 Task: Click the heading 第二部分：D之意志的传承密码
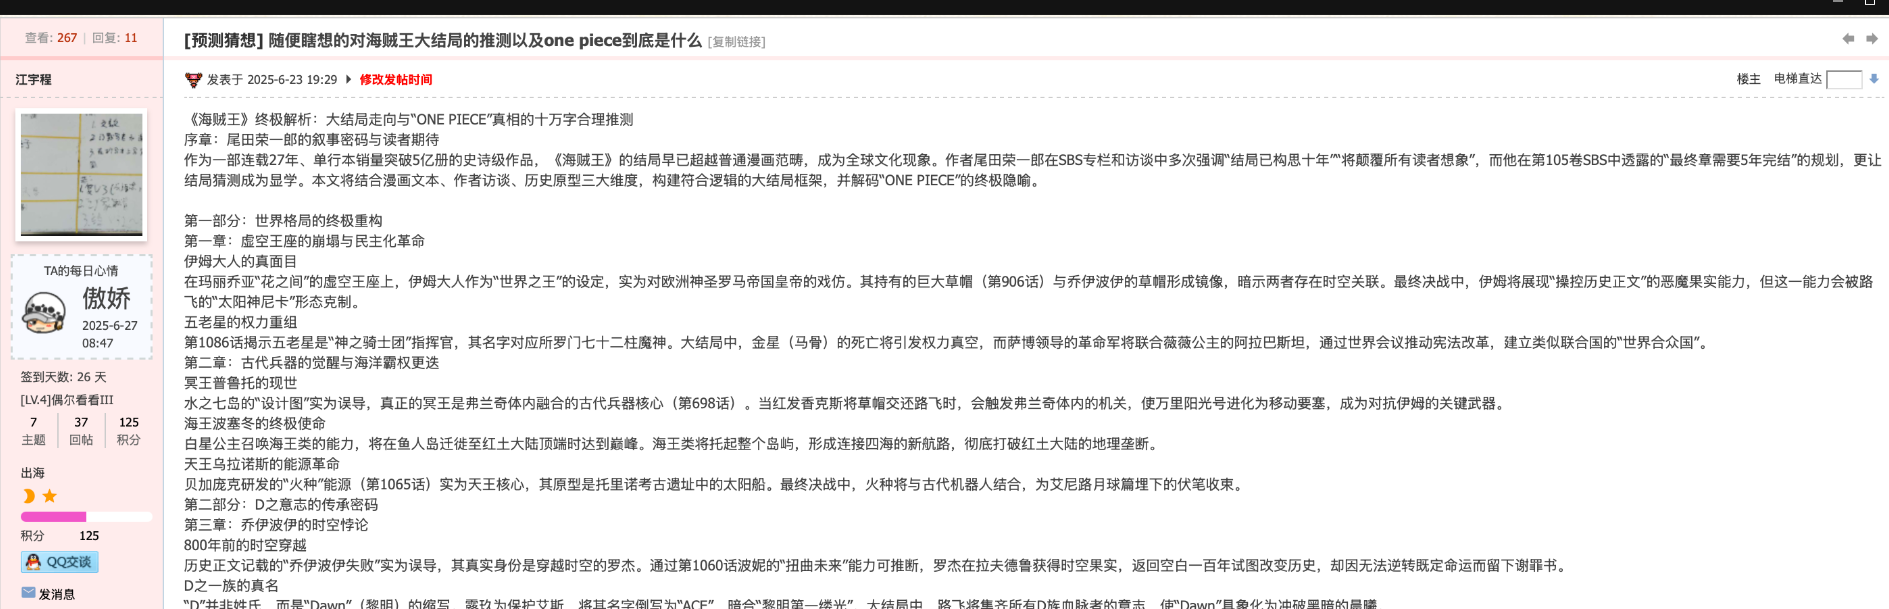[x=281, y=505]
